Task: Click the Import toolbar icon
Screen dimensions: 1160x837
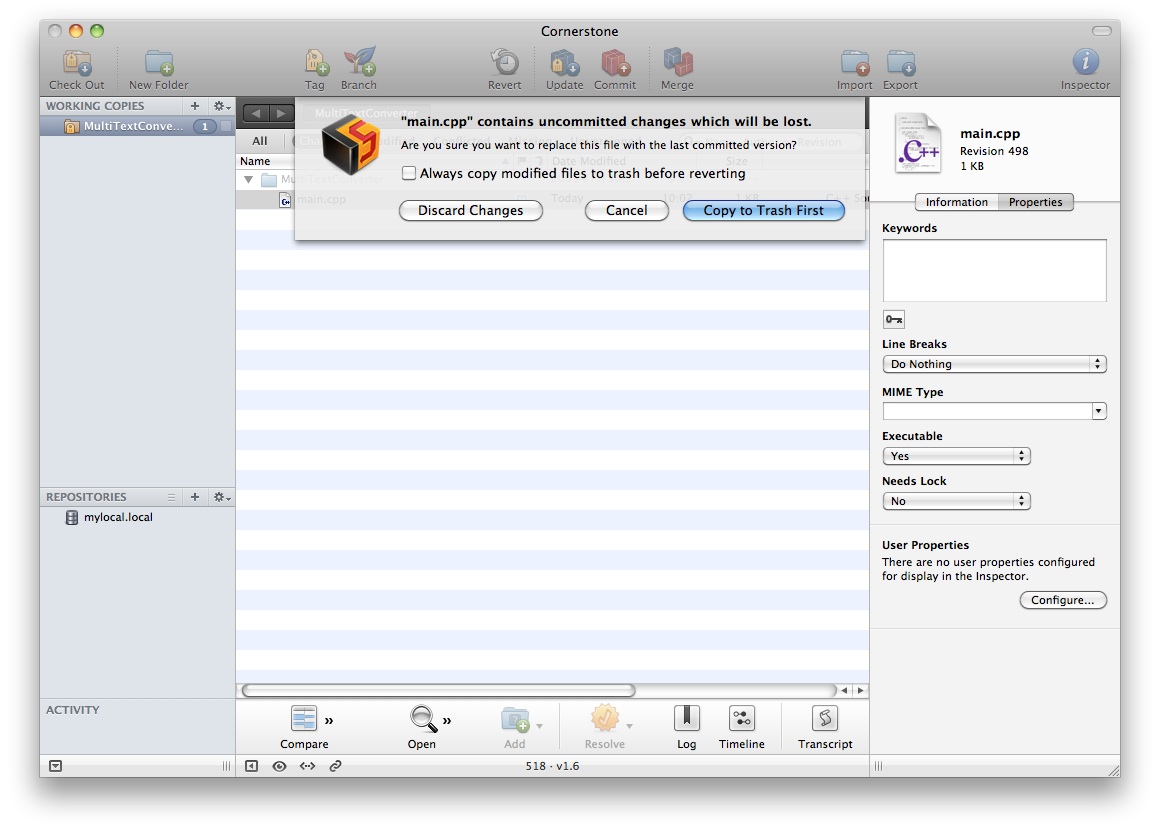Action: click(x=855, y=64)
